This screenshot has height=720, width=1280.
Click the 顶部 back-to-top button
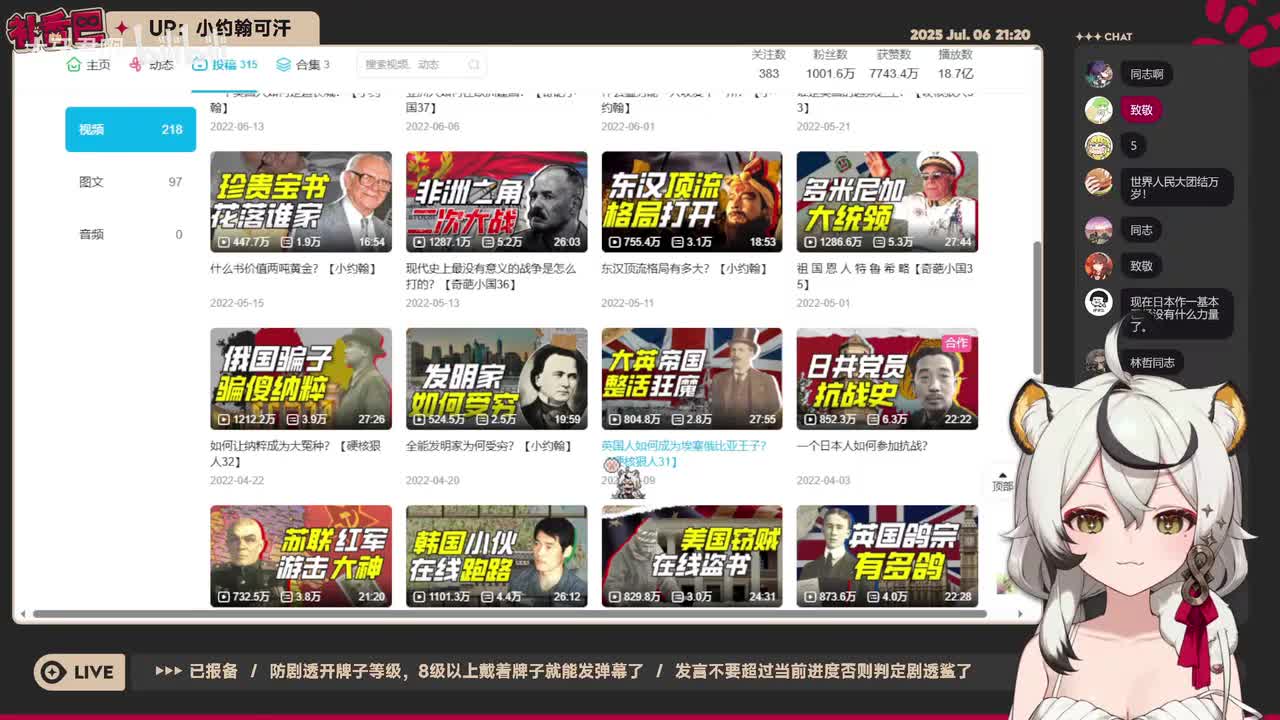(1002, 481)
